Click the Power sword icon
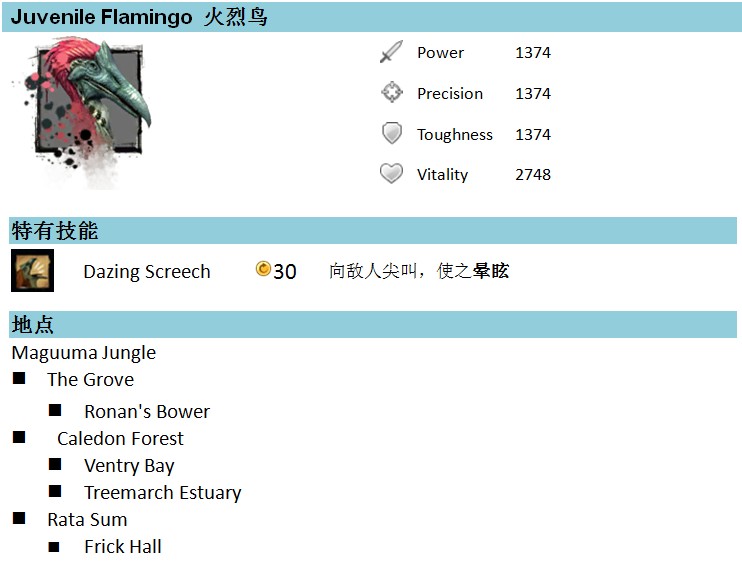Screen dimensions: 742x588 391,52
